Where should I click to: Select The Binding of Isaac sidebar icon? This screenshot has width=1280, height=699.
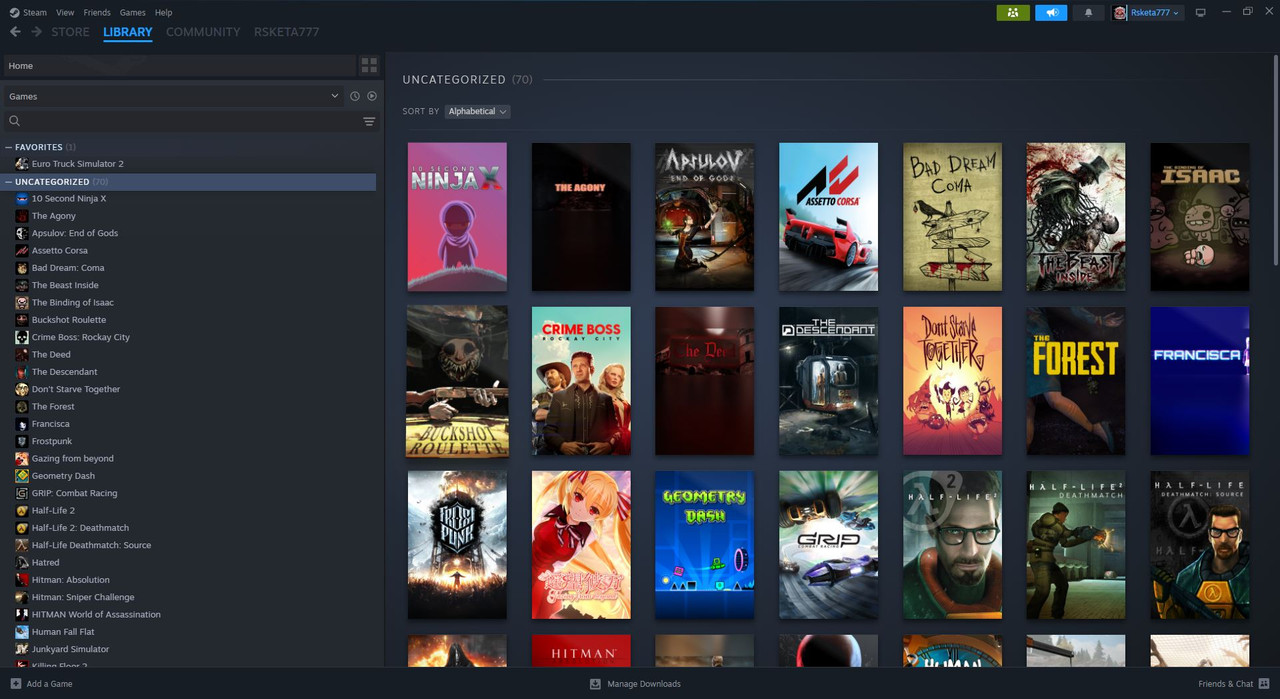tap(22, 303)
